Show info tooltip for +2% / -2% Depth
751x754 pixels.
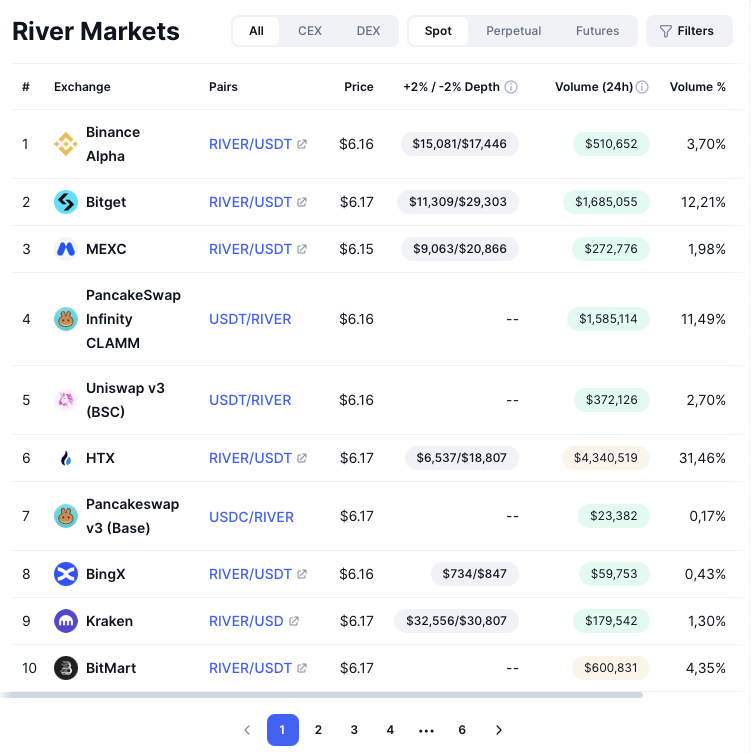[x=511, y=87]
